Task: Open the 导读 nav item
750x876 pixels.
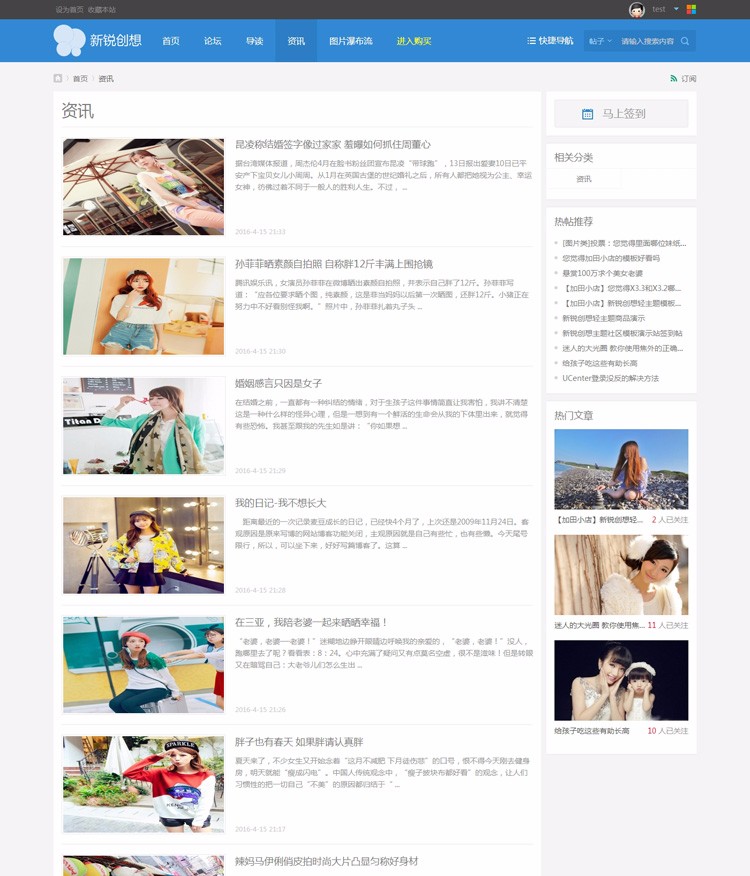Action: click(x=254, y=41)
